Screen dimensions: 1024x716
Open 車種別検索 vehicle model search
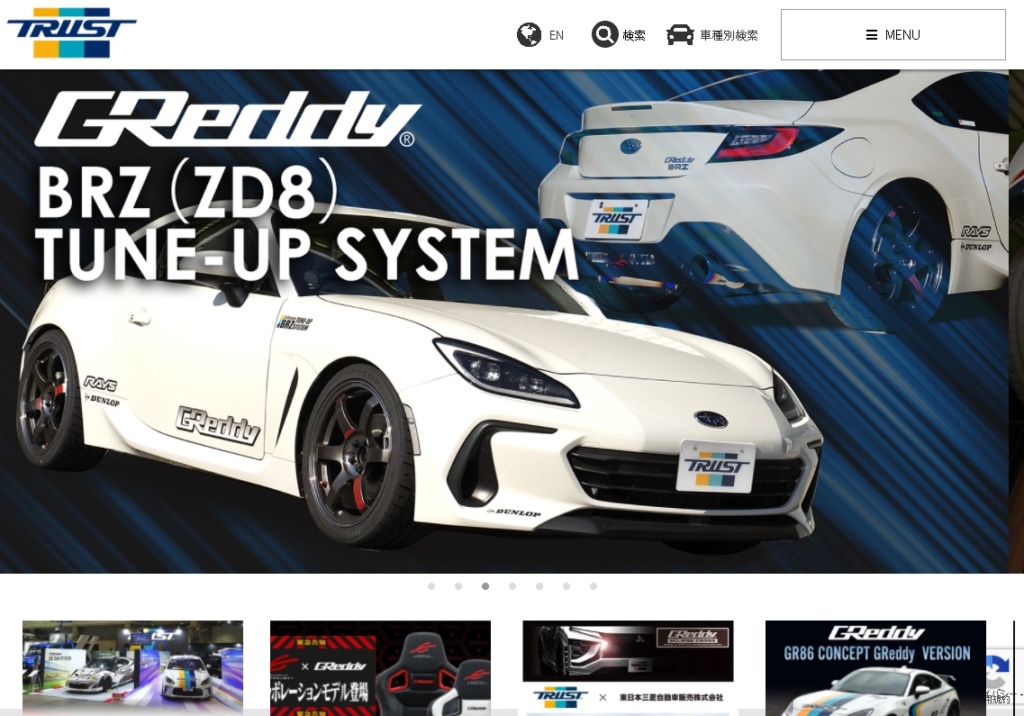(x=729, y=35)
